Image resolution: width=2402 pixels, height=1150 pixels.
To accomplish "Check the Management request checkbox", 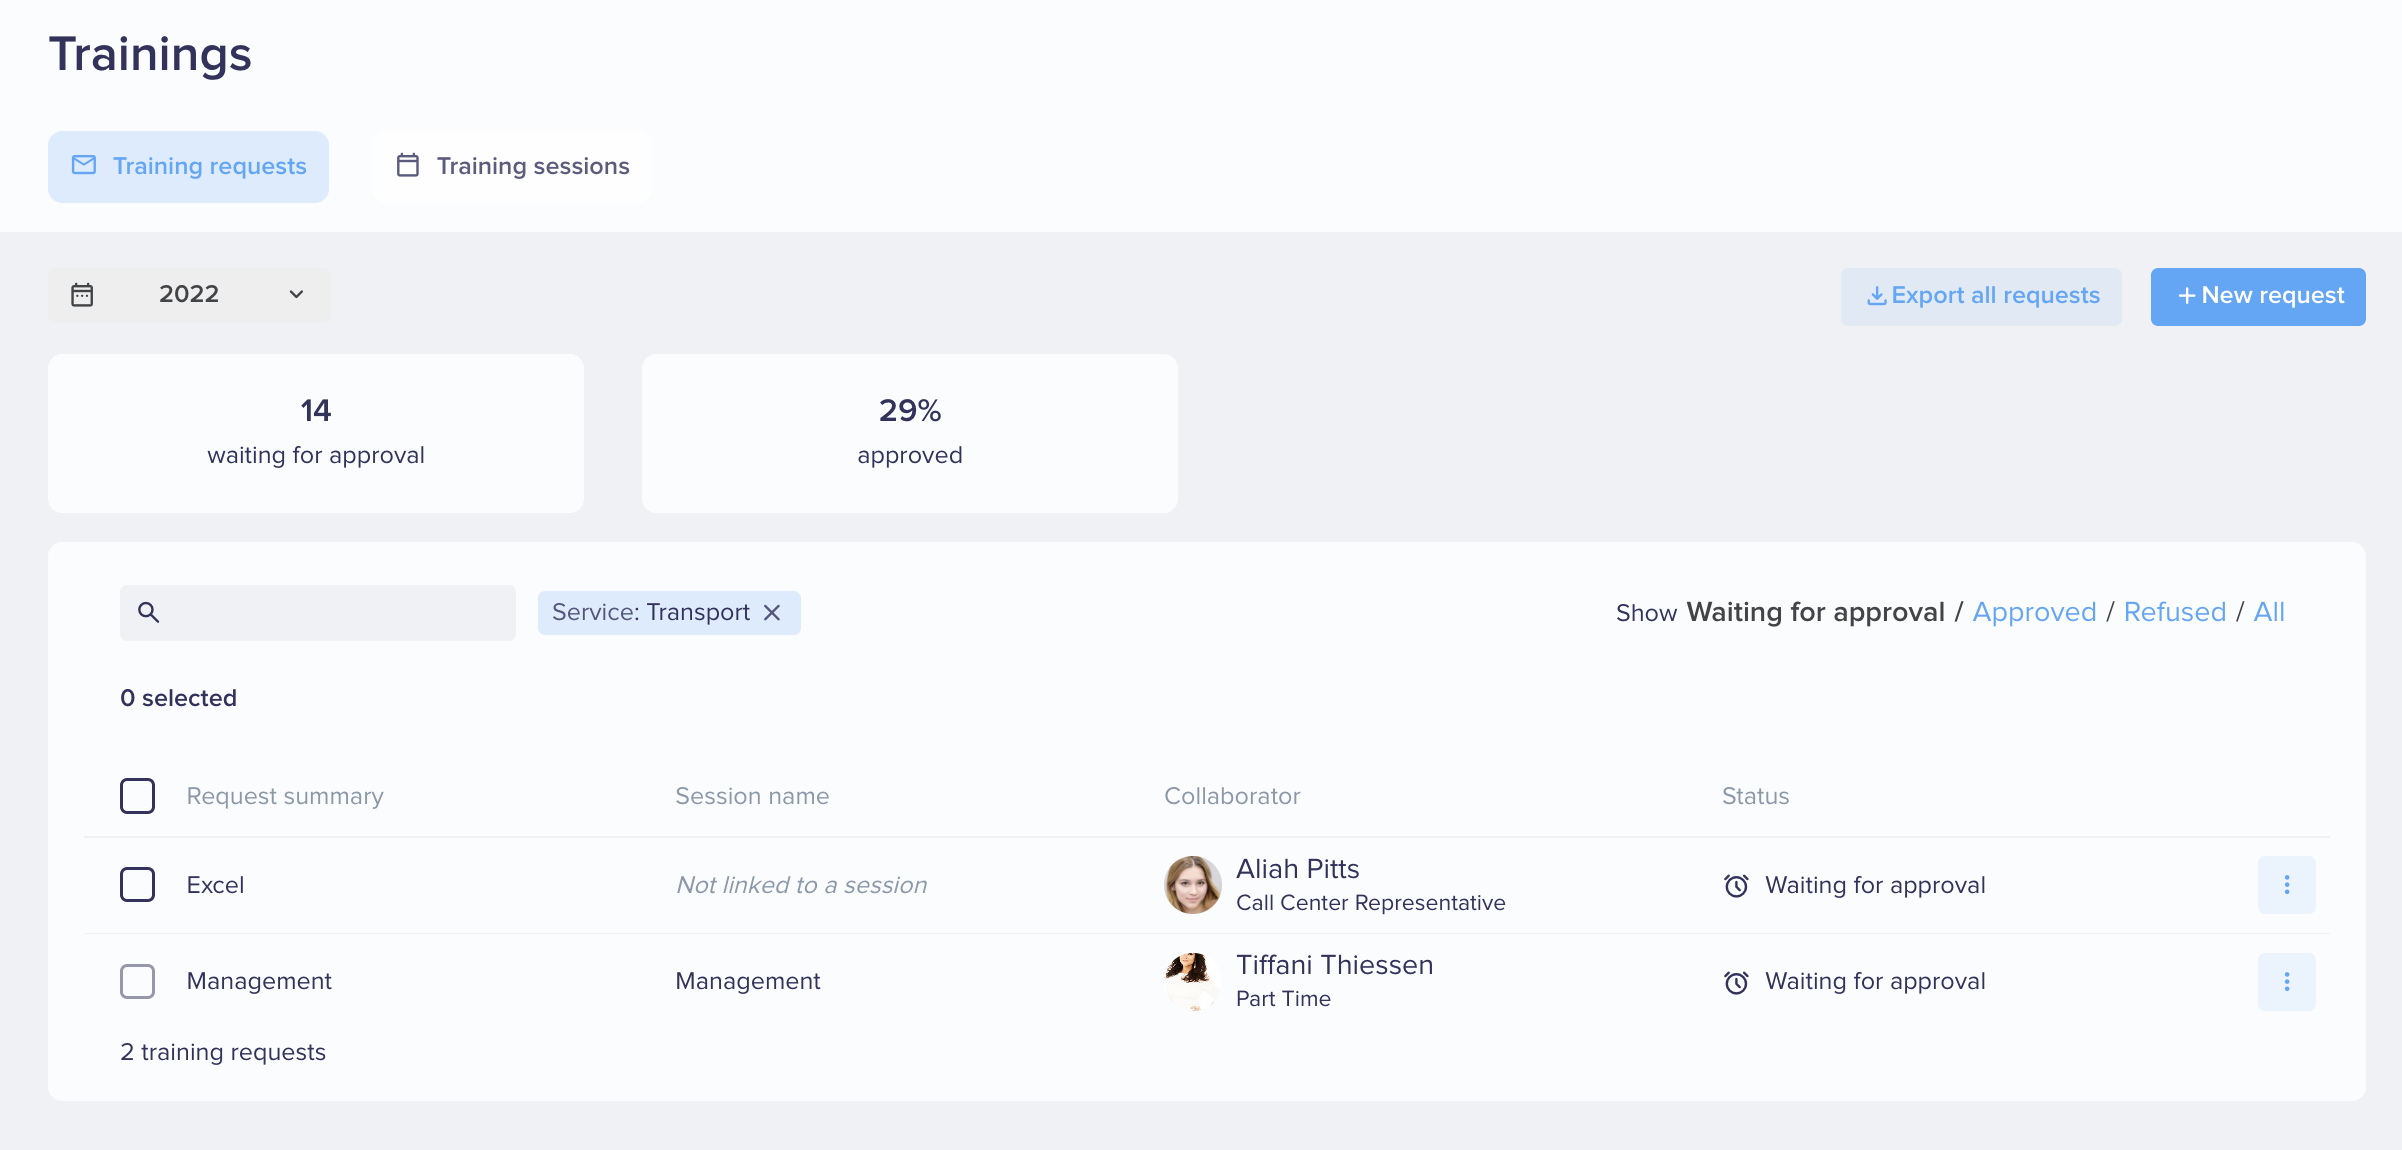I will pyautogui.click(x=137, y=981).
